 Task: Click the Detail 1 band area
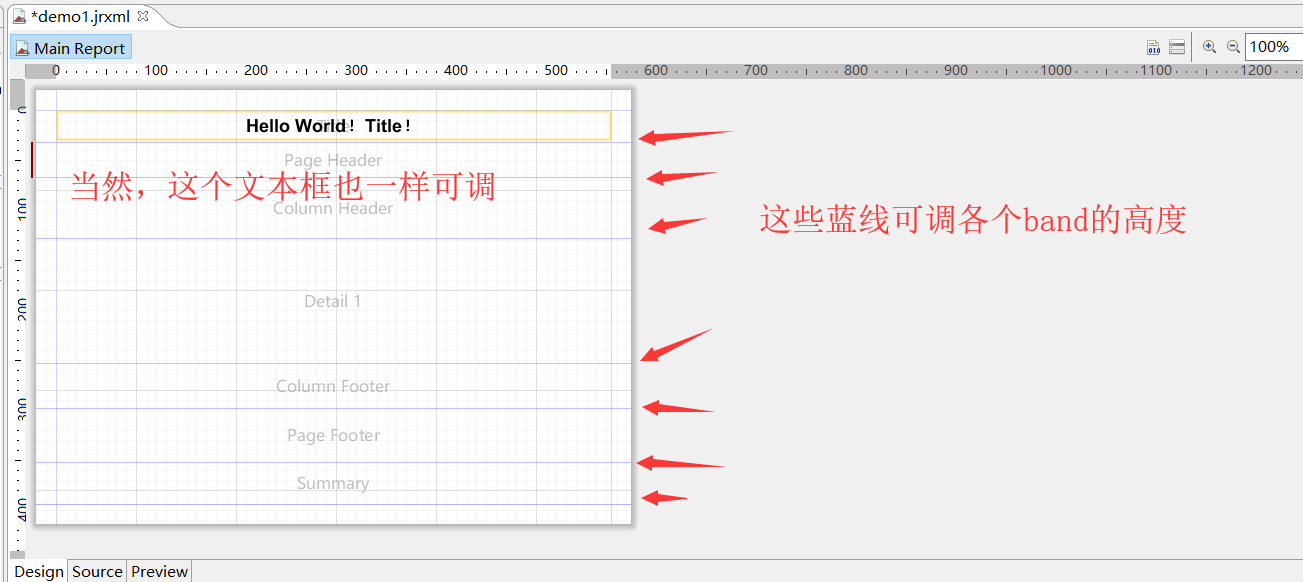coord(332,300)
